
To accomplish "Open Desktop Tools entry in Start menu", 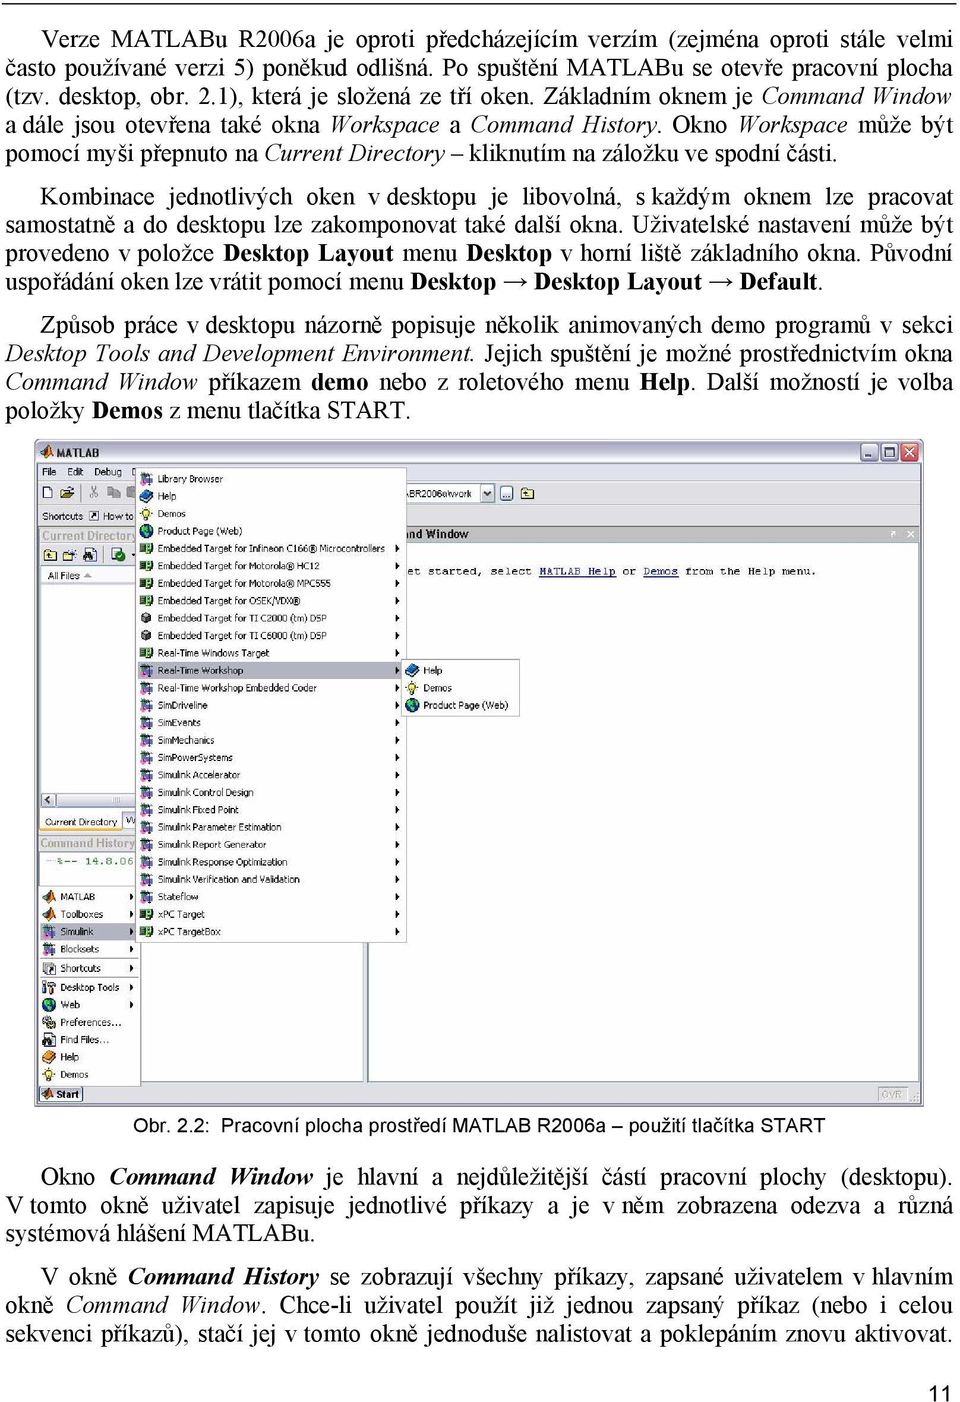I will [x=88, y=987].
